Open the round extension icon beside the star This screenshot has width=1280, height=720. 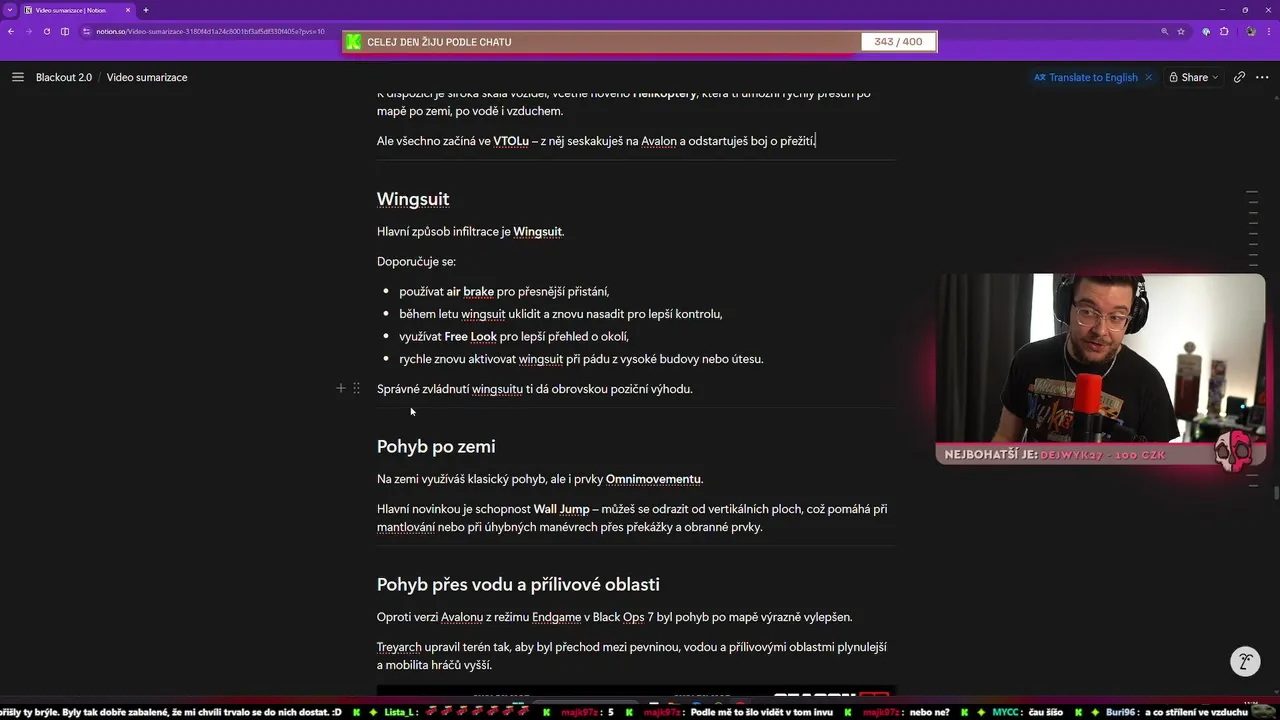point(1206,31)
